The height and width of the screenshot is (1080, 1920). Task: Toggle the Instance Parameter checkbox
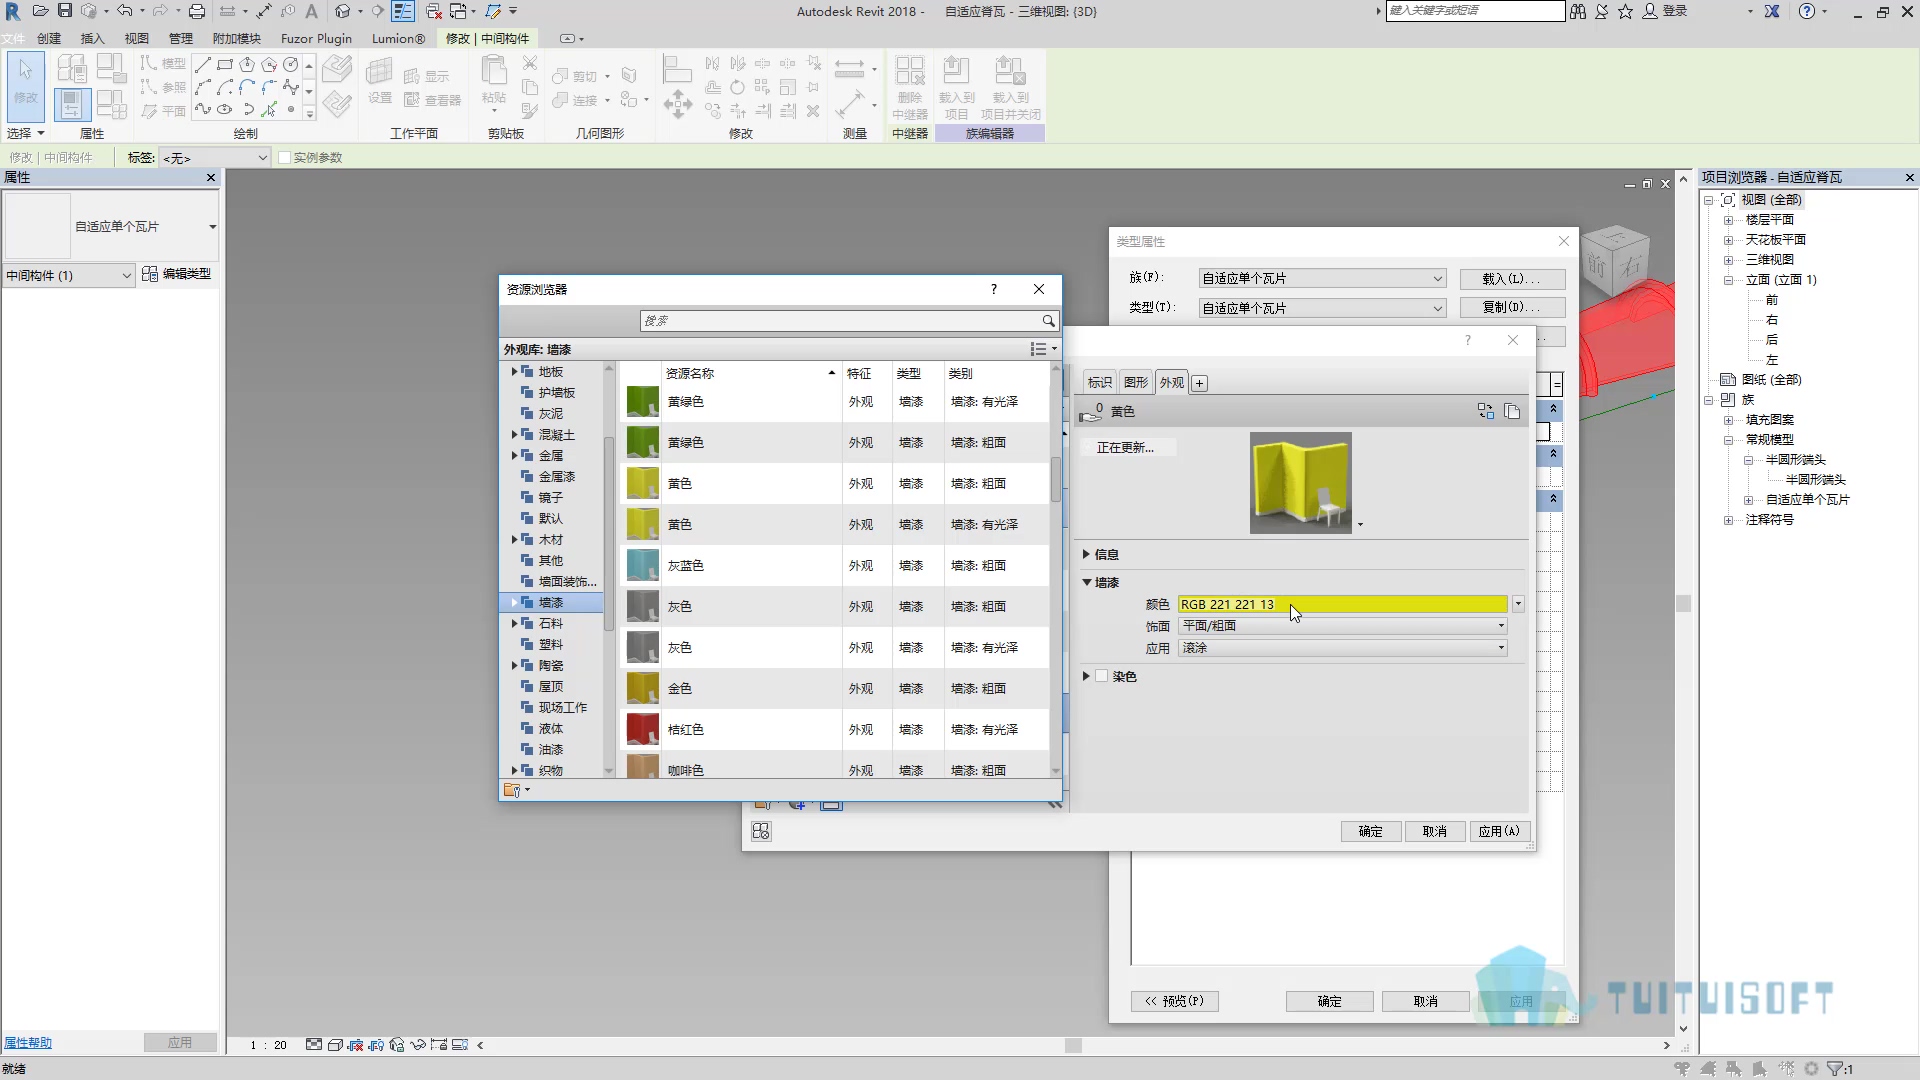pos(285,158)
